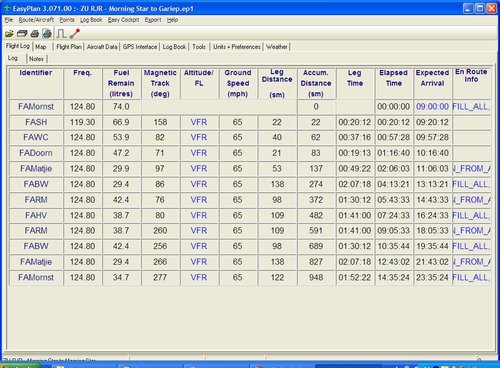Viewport: 500px width, 368px height.
Task: Click the Identifier column header
Action: tap(36, 83)
